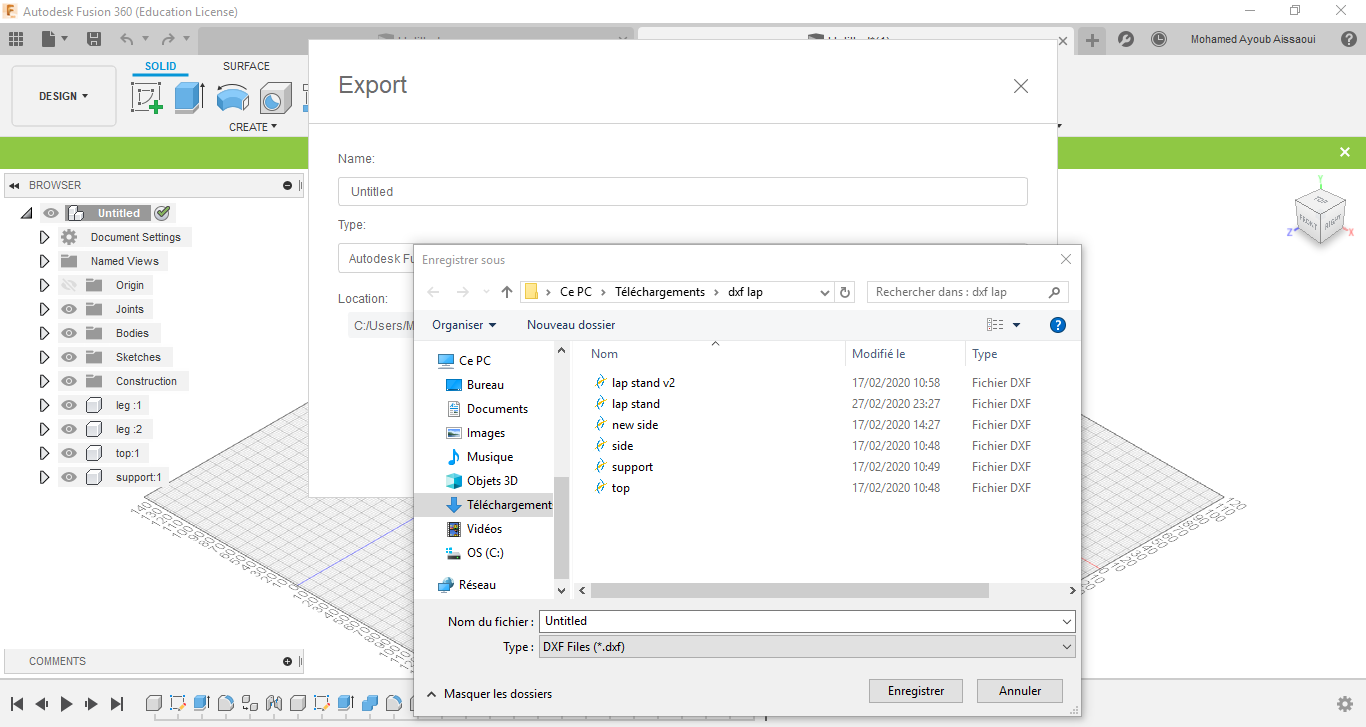This screenshot has height=727, width=1366.
Task: Select the Combine feature in timeline
Action: pos(369,703)
